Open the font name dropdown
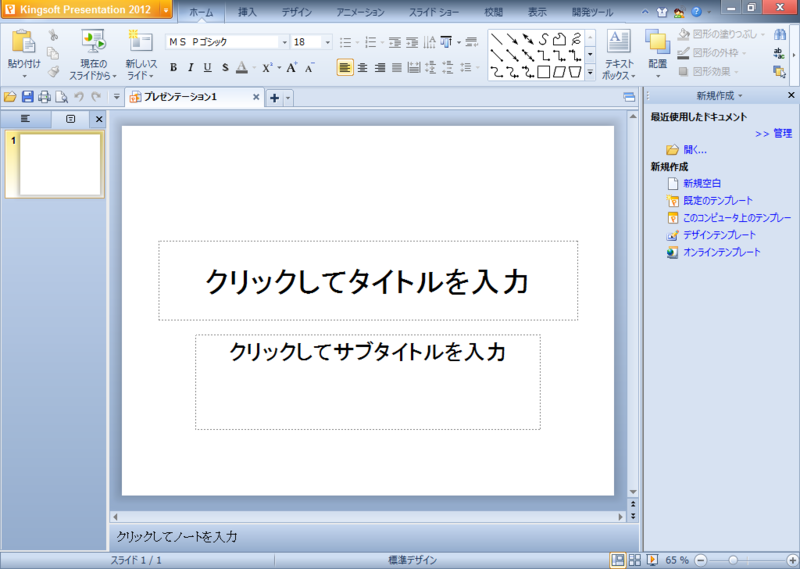800x569 pixels. click(x=285, y=42)
